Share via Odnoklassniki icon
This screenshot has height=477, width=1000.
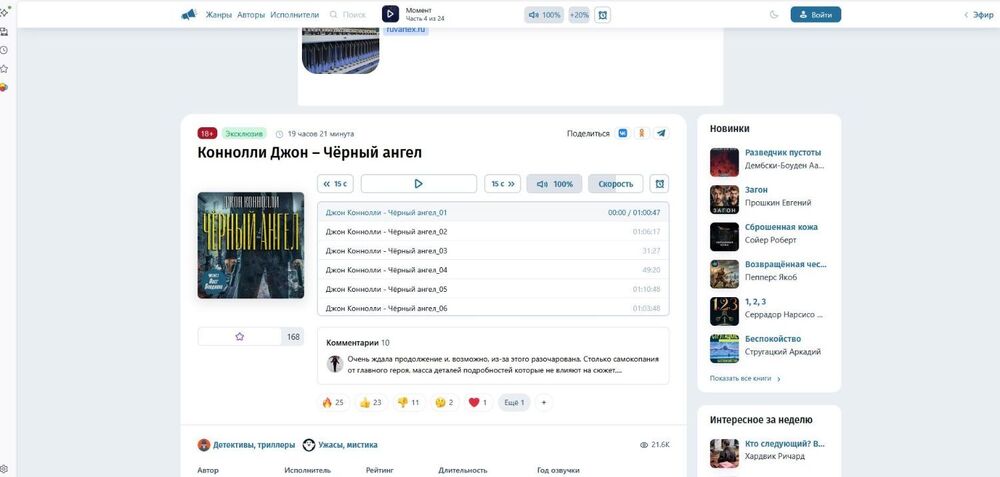[x=642, y=133]
